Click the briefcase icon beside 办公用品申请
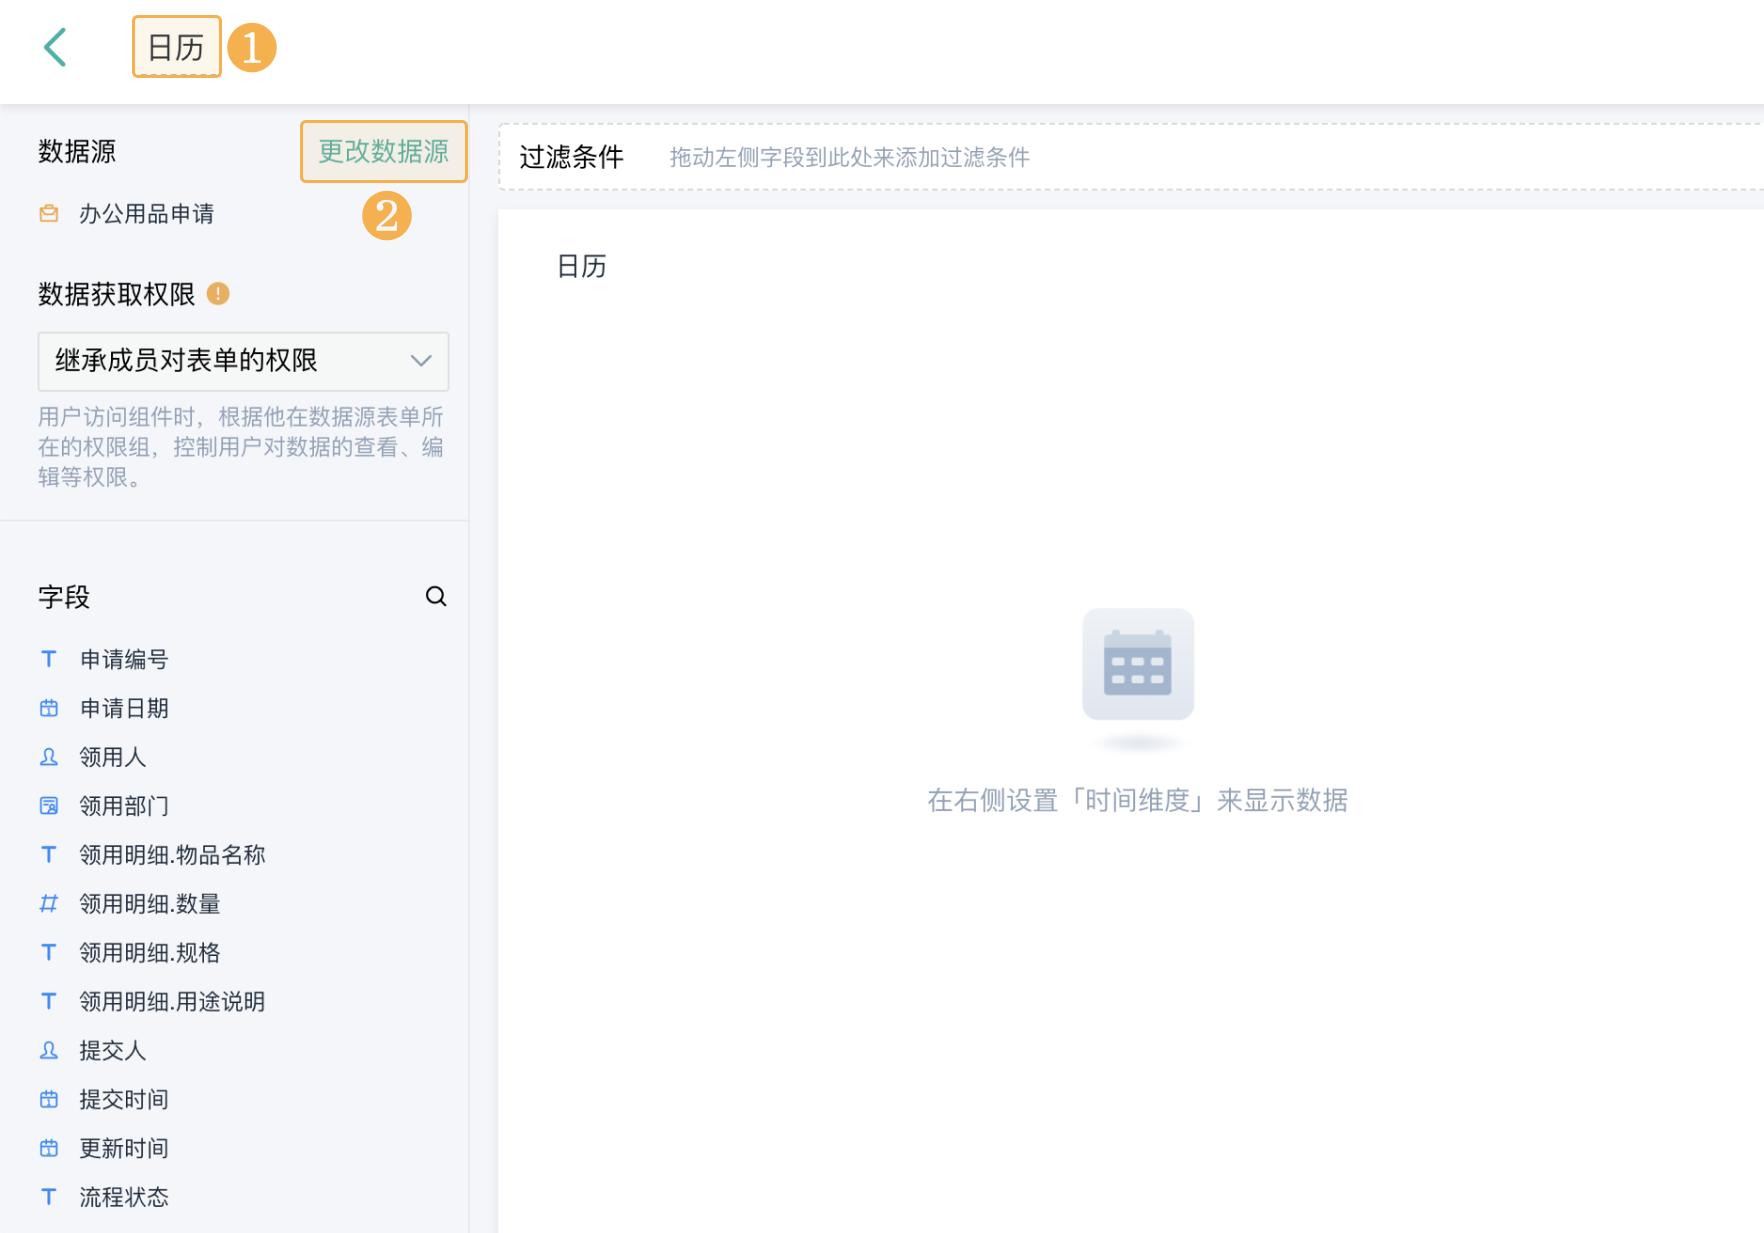 (46, 213)
